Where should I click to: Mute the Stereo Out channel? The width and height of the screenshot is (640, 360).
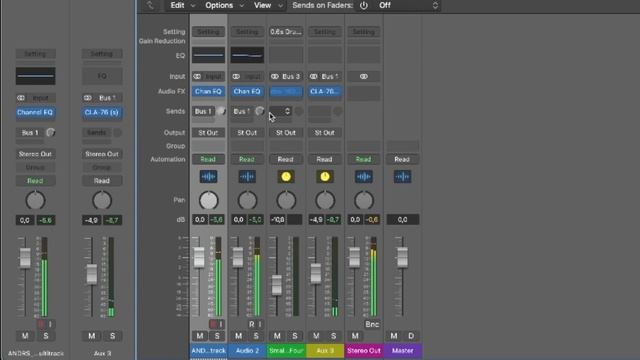pos(355,336)
